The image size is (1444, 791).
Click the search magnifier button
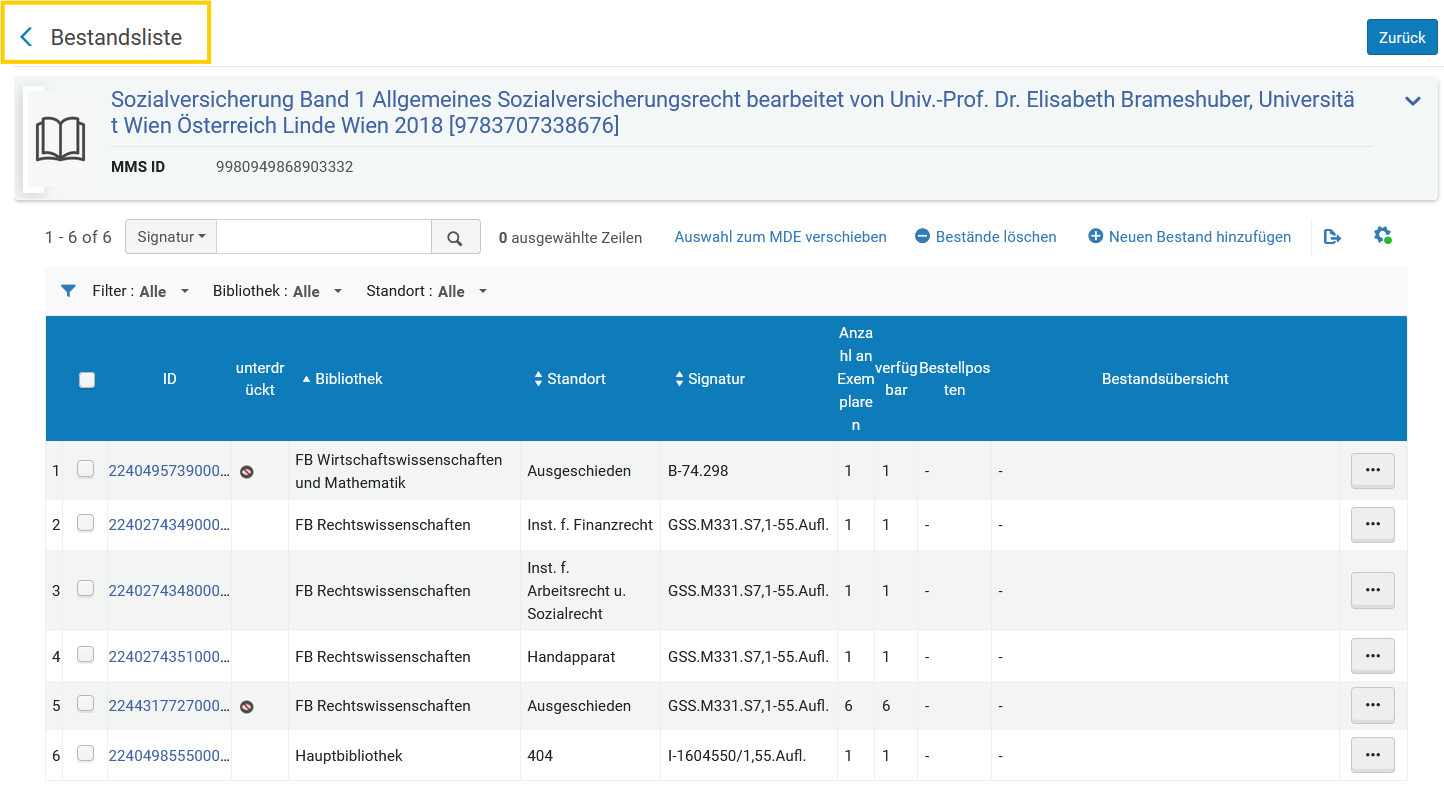[x=455, y=237]
